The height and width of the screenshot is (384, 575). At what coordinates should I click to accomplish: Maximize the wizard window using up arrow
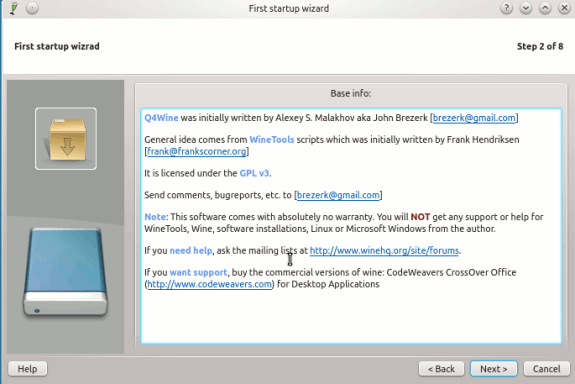(x=545, y=8)
